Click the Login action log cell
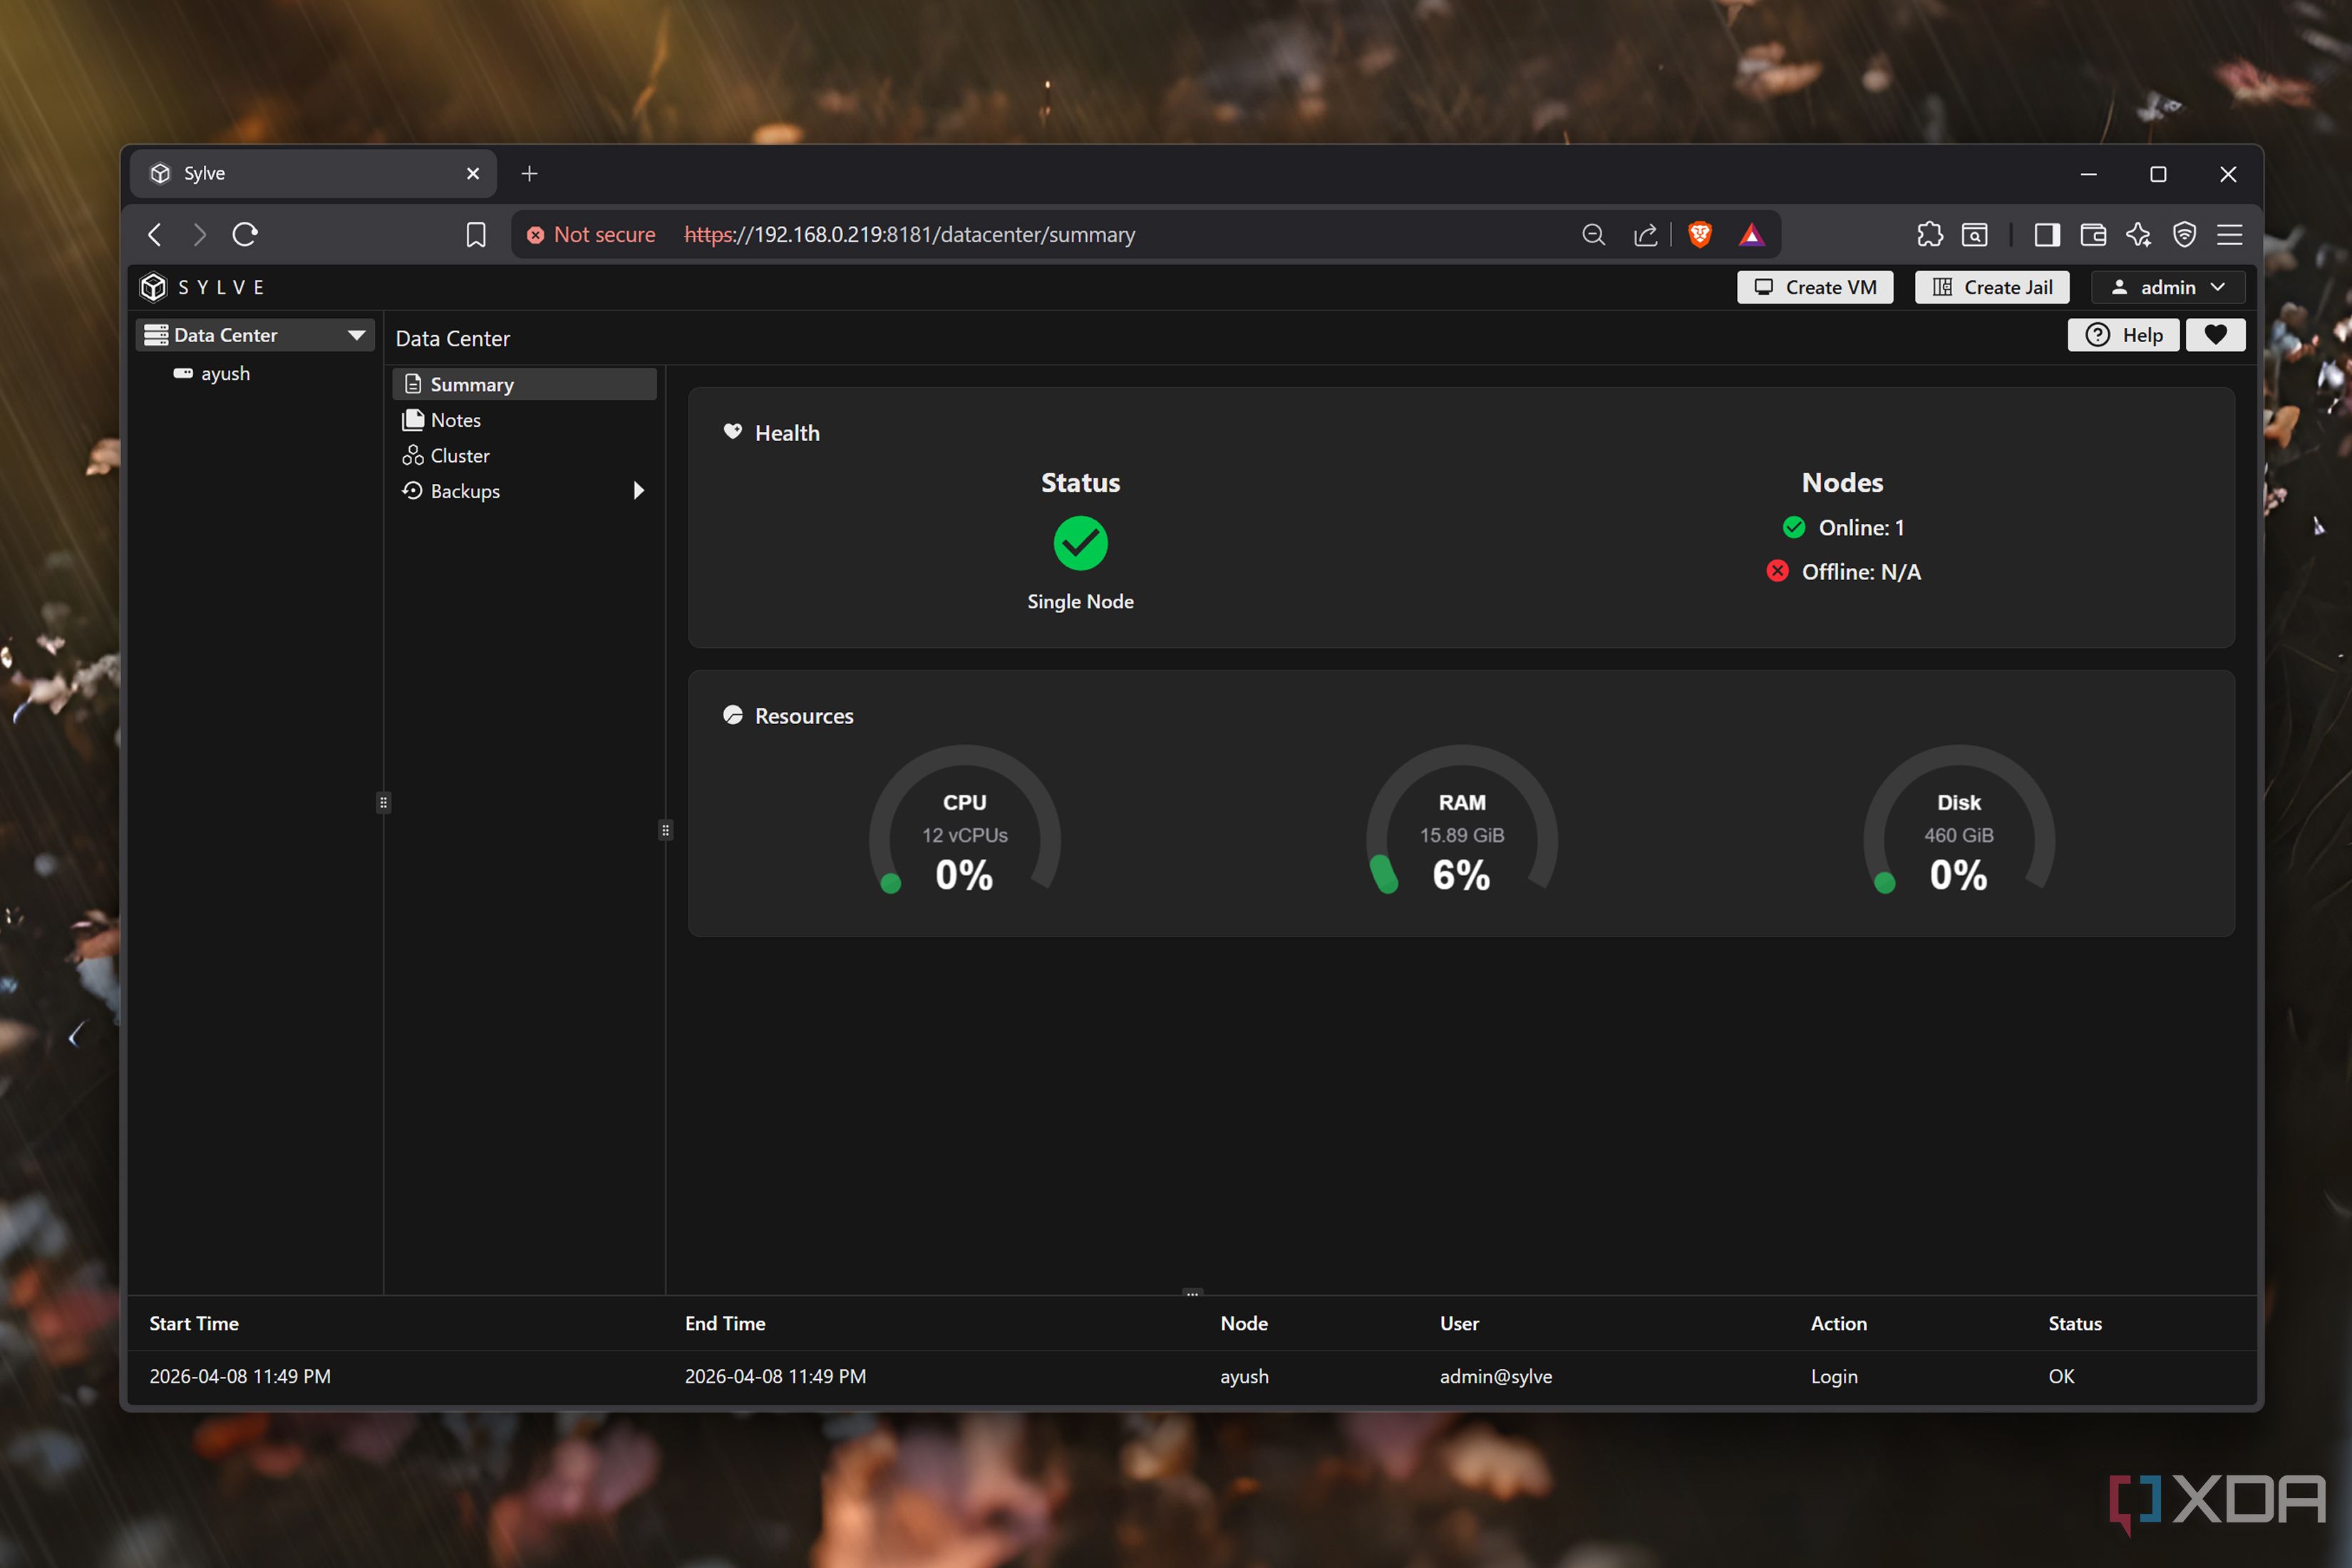The image size is (2352, 1568). (x=1833, y=1376)
